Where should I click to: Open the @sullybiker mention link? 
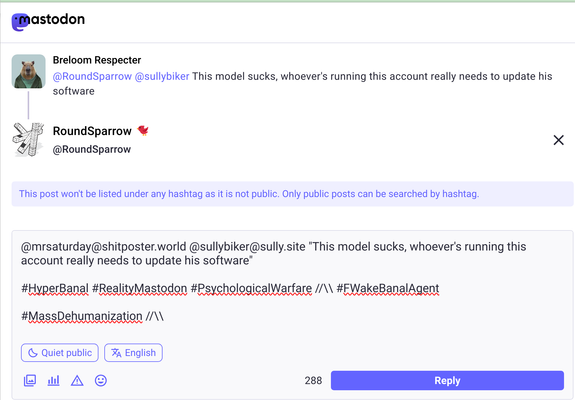[162, 76]
